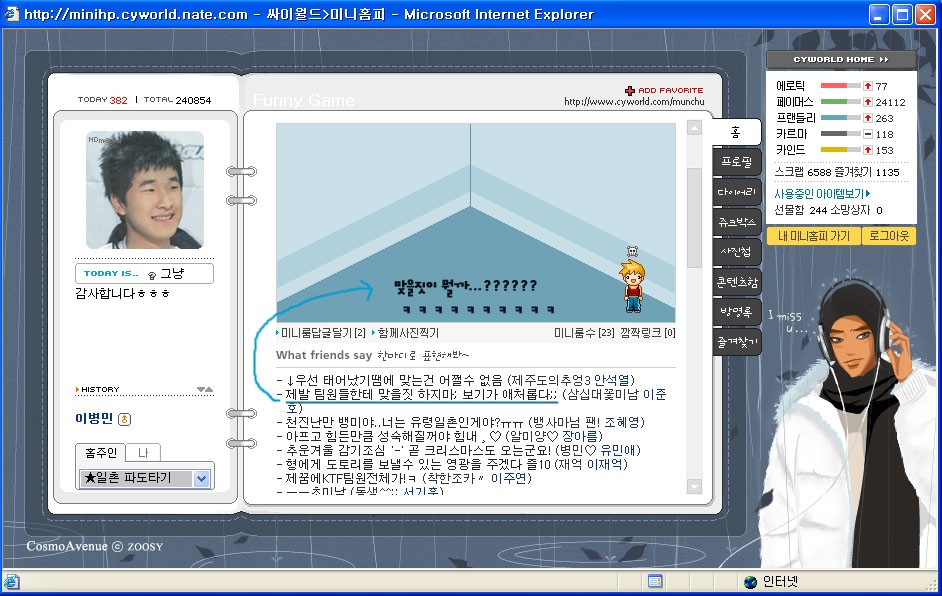Switch to the 다이어리 tab
Screen dimensions: 942x596
(737, 192)
